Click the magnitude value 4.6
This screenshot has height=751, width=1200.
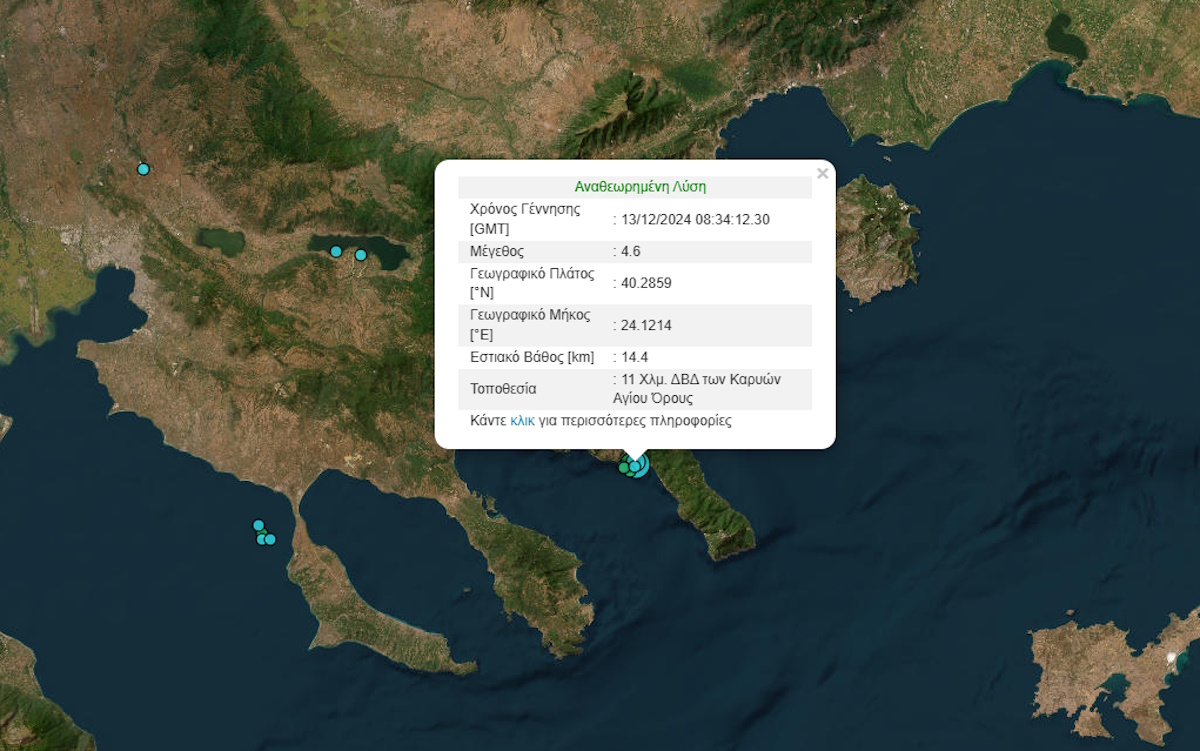point(629,251)
